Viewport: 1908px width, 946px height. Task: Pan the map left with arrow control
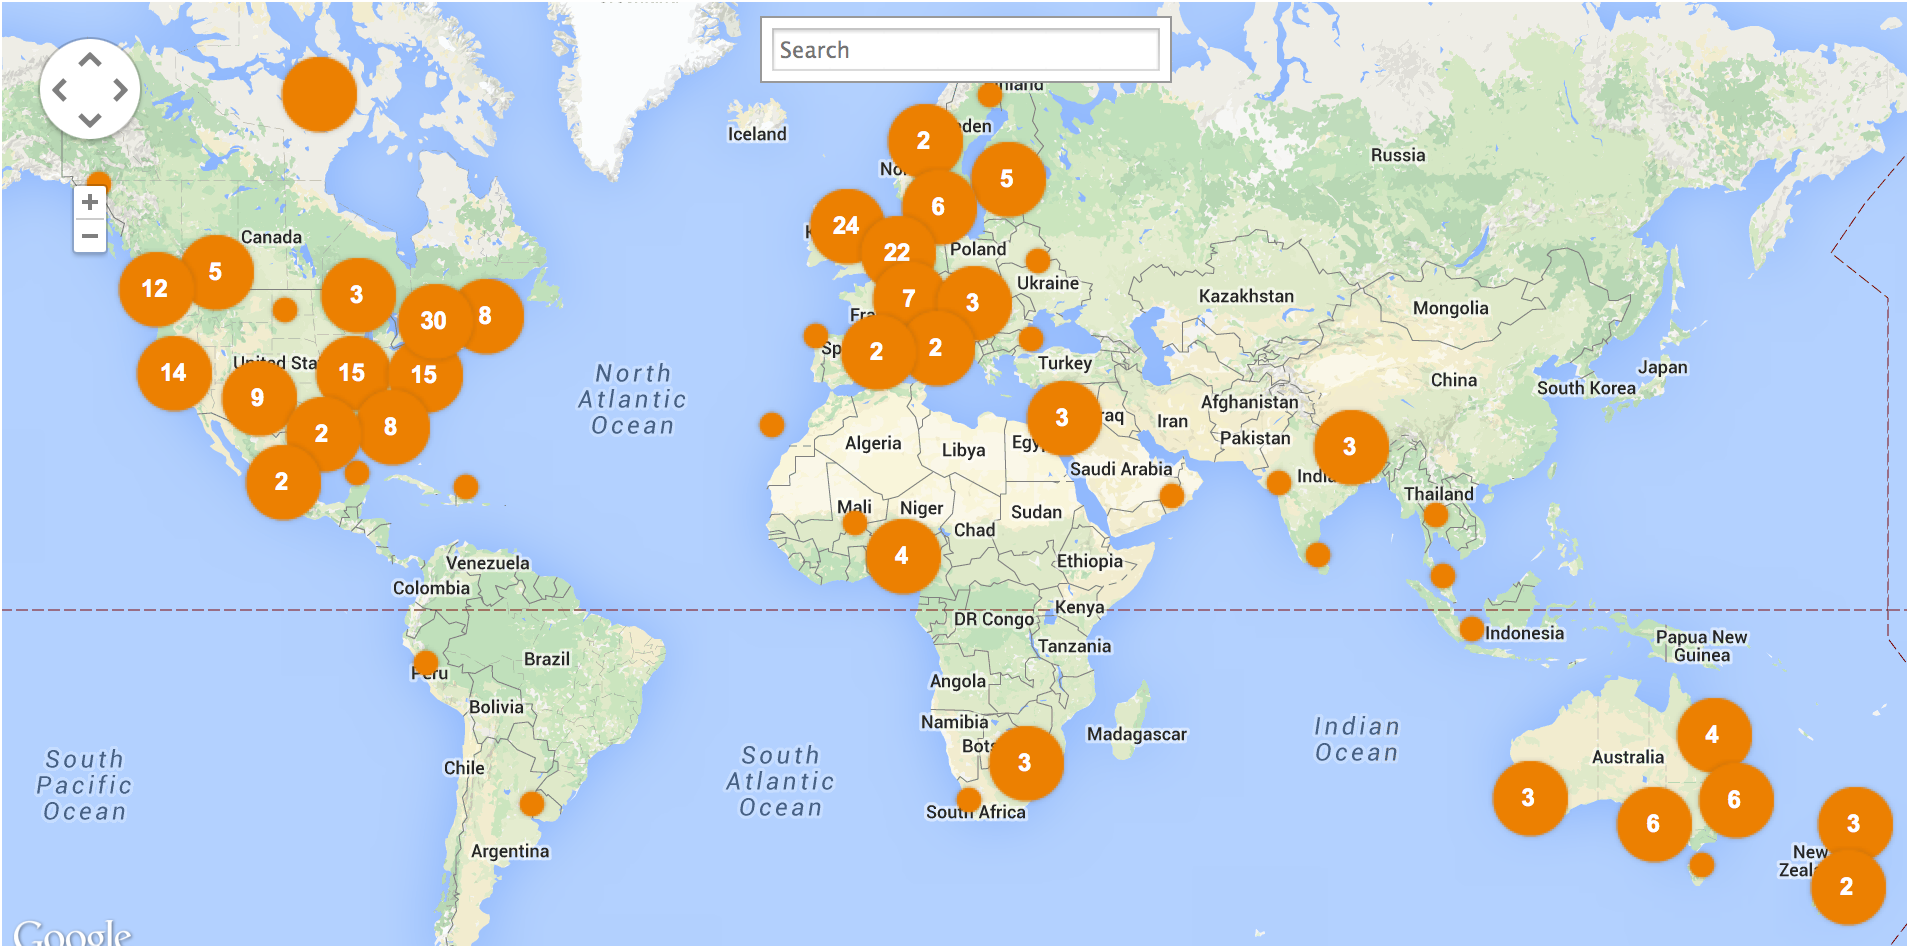[x=60, y=91]
